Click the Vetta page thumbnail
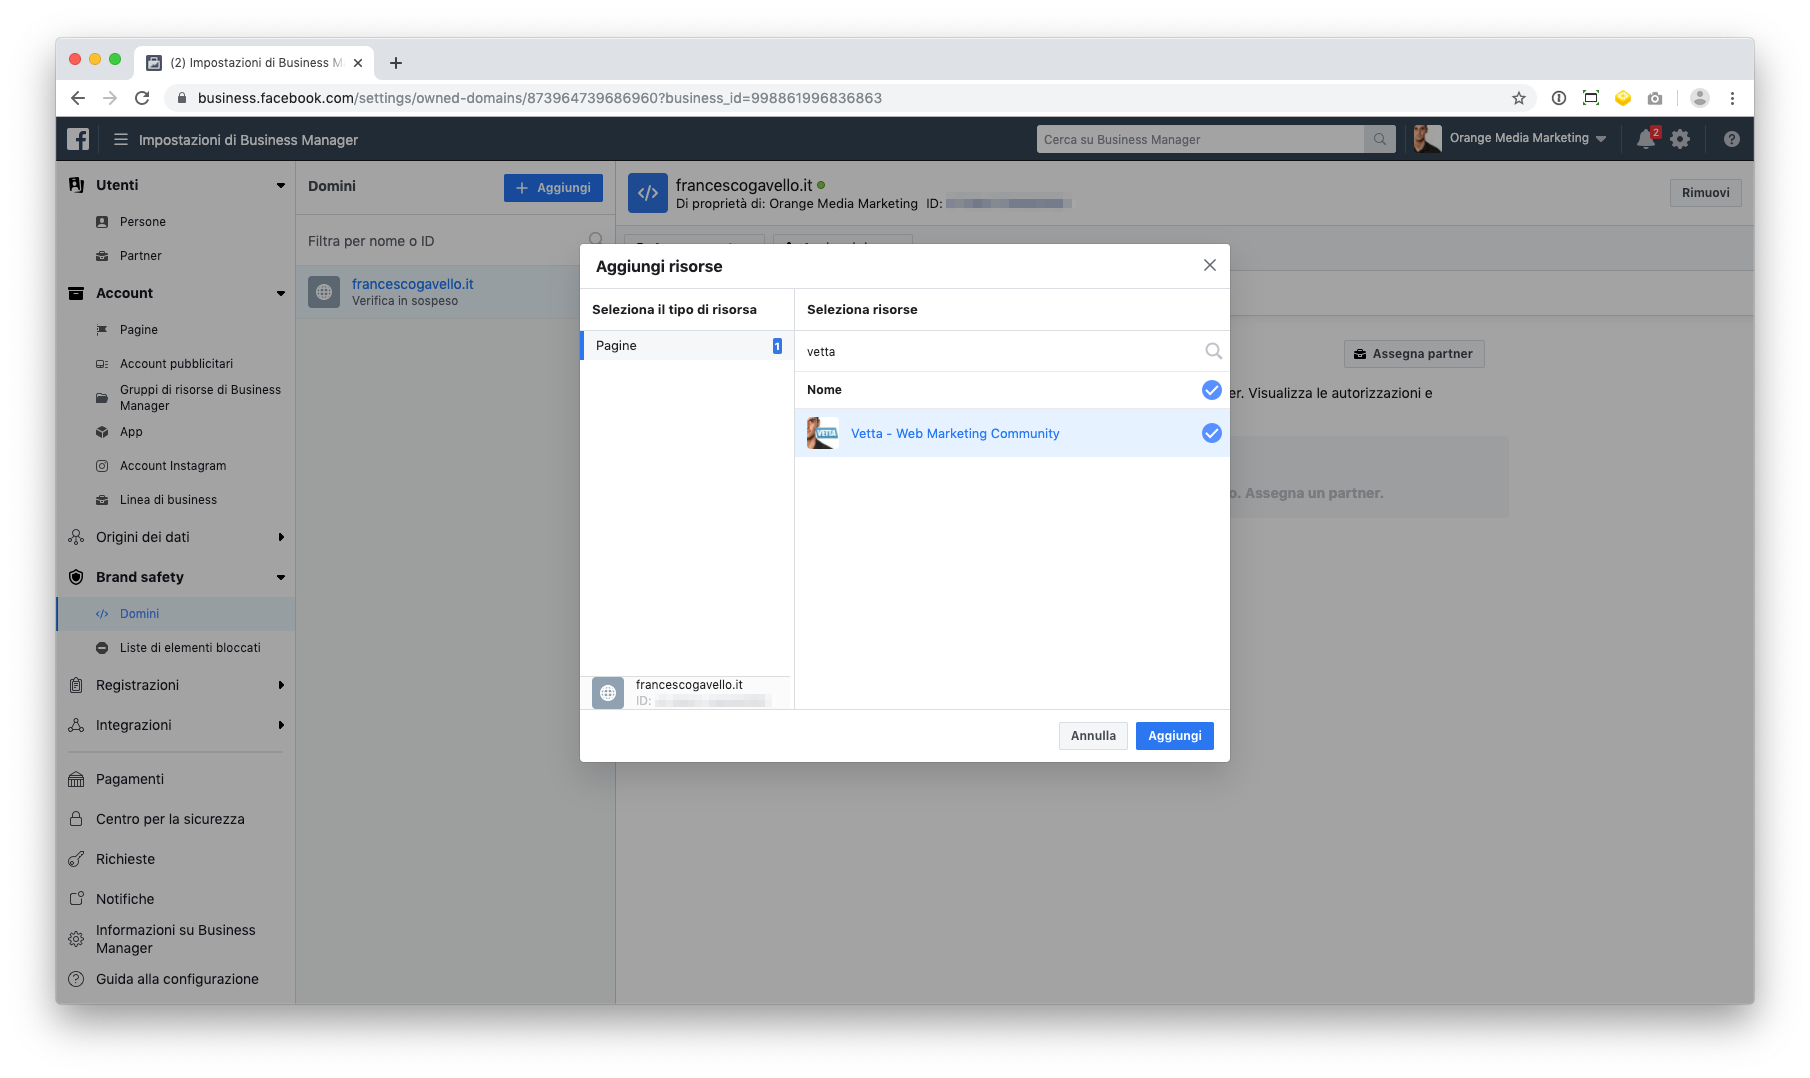1810x1078 pixels. 823,433
